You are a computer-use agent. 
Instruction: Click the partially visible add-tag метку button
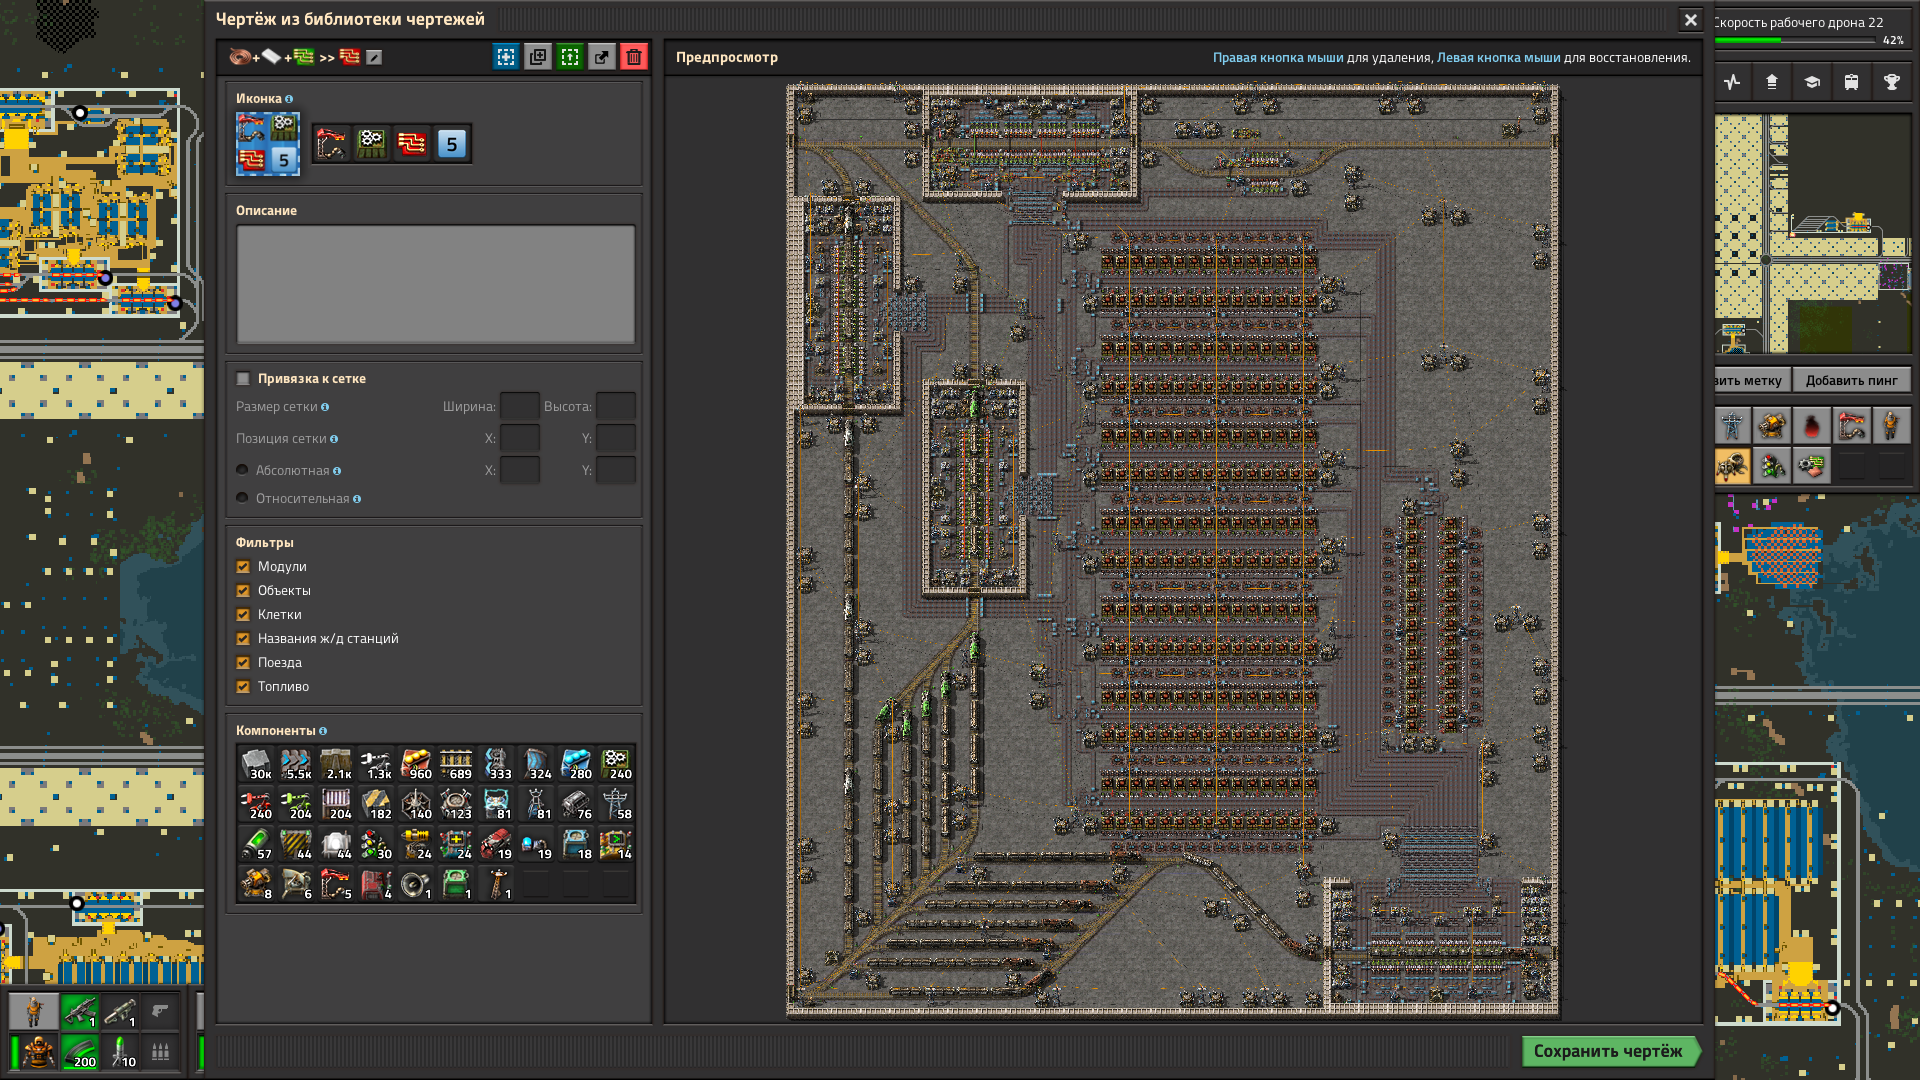(x=1751, y=380)
